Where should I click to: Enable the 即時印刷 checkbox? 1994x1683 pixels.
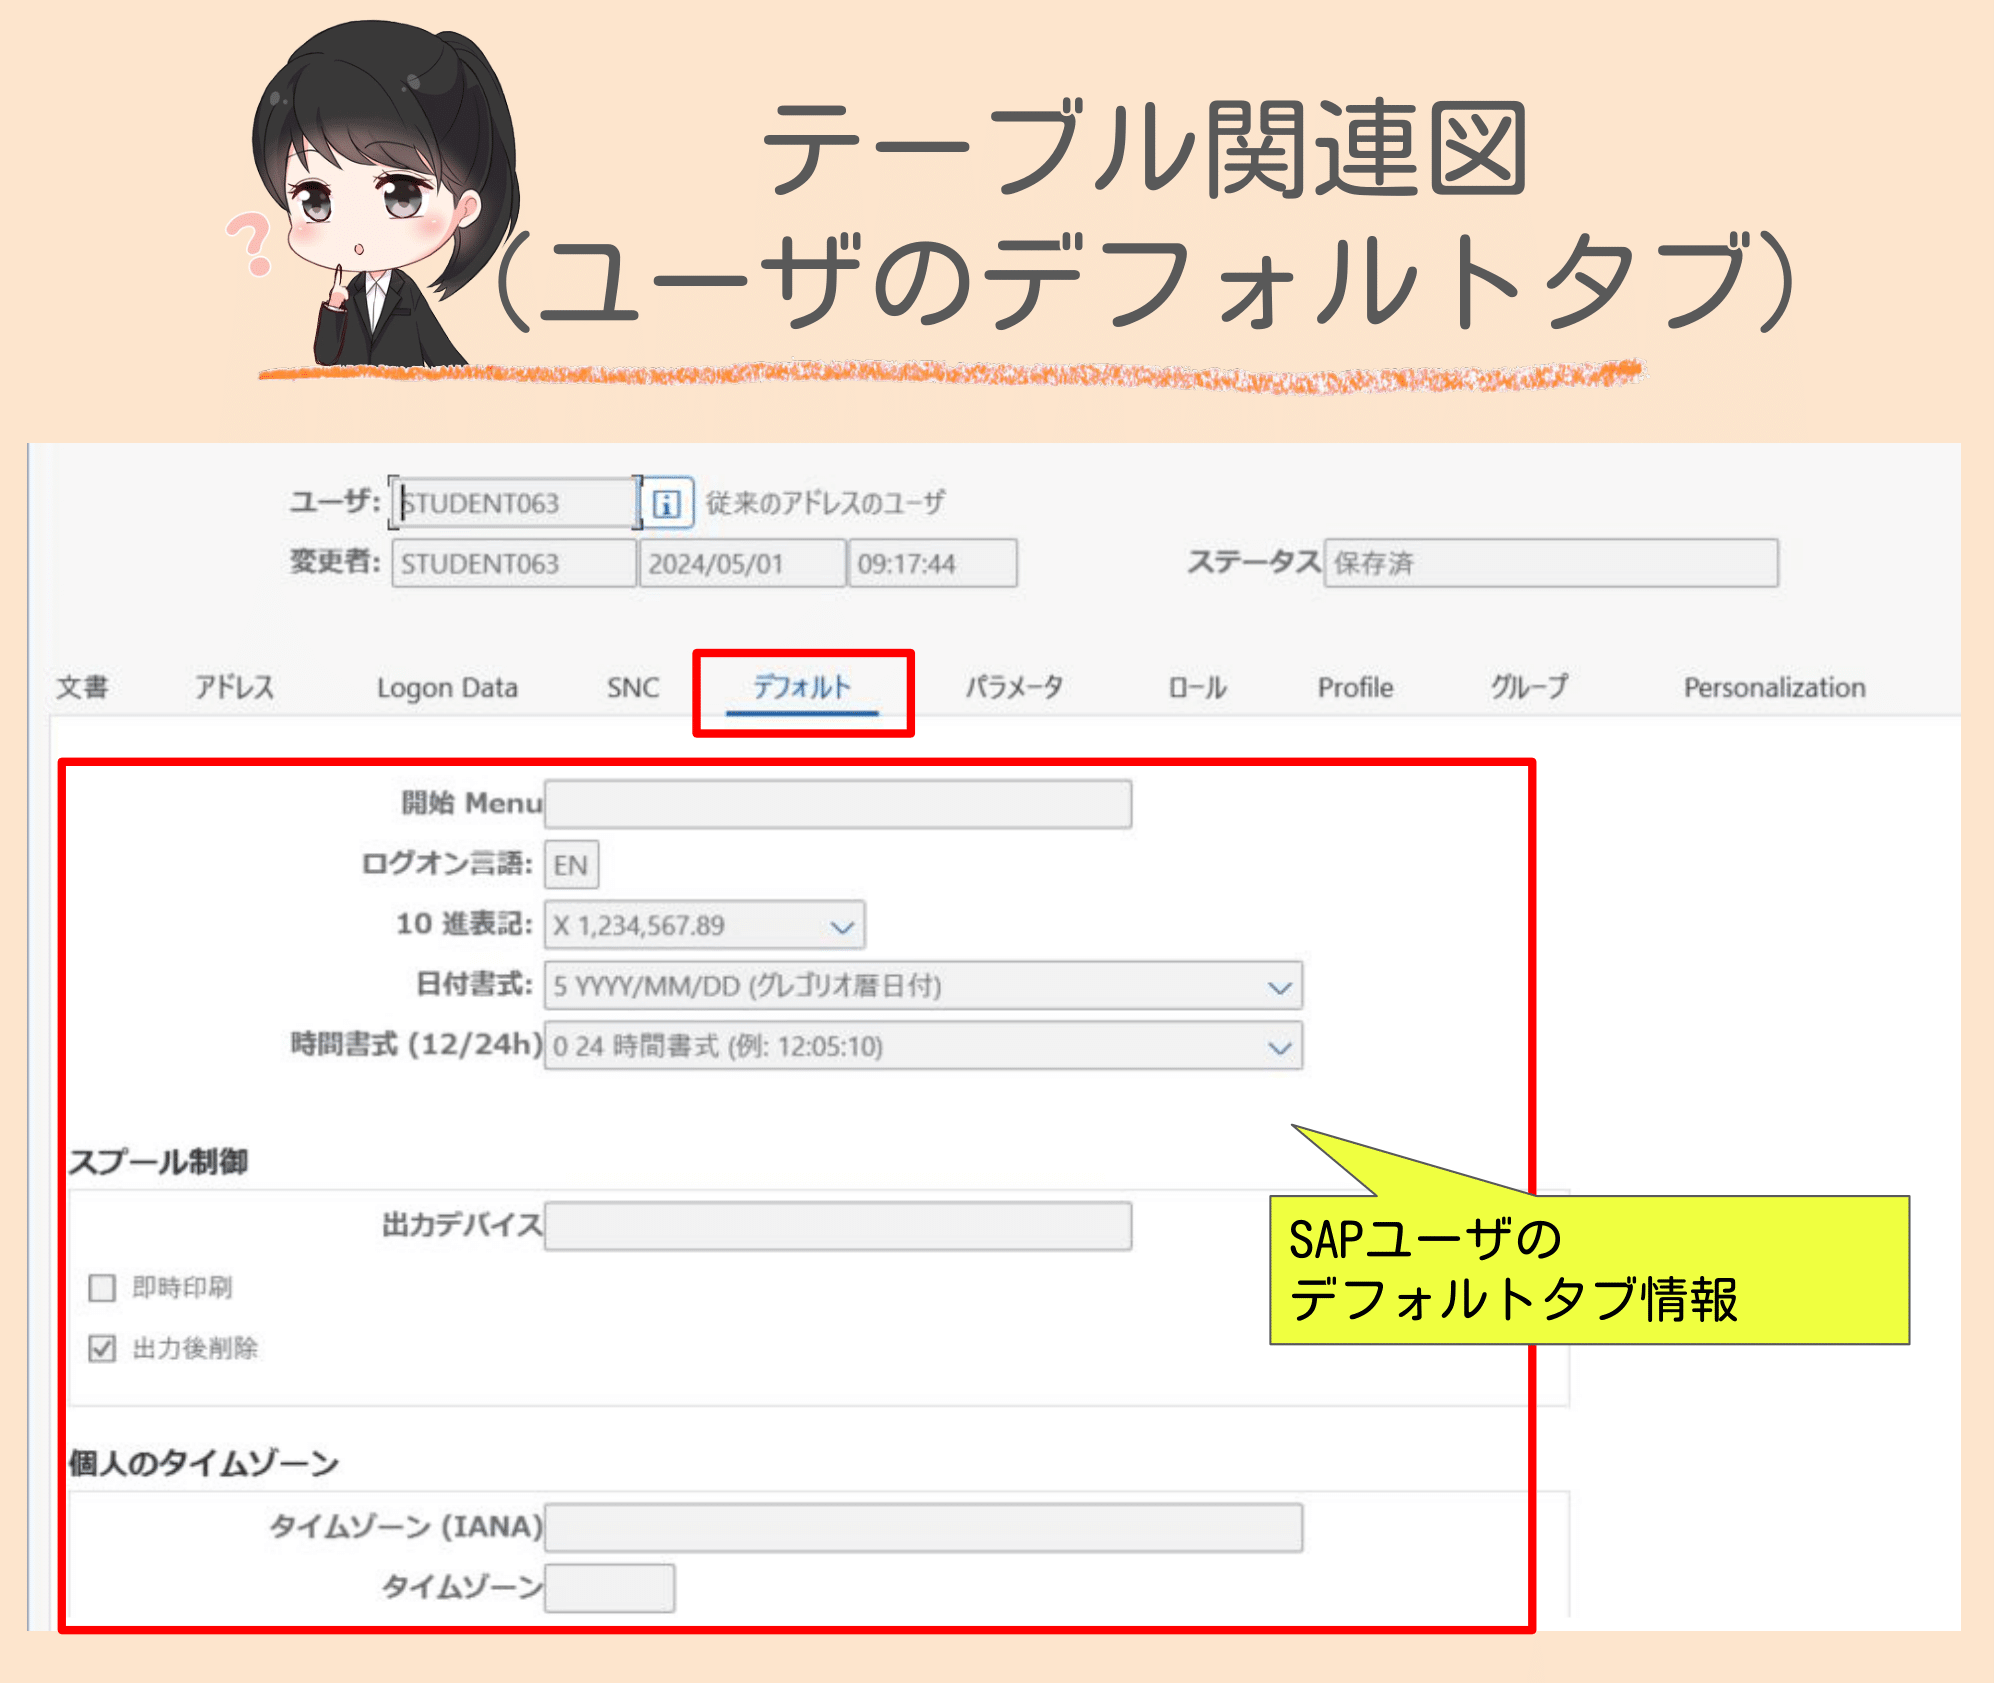101,1288
